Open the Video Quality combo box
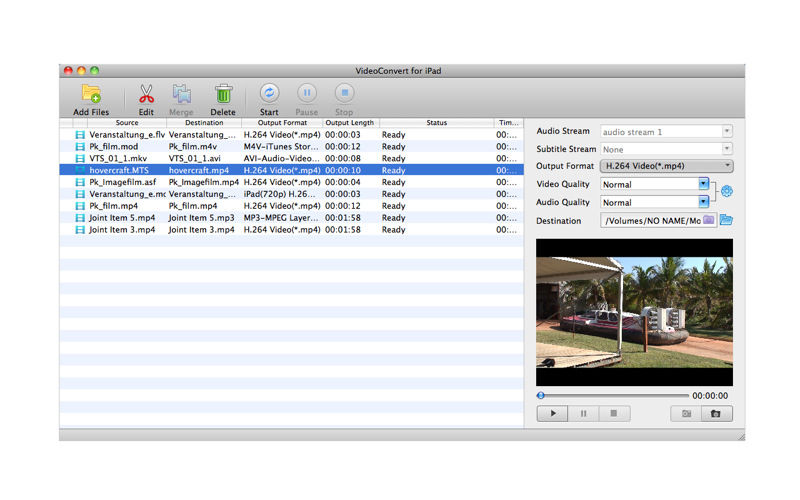This screenshot has width=800, height=500. (703, 184)
